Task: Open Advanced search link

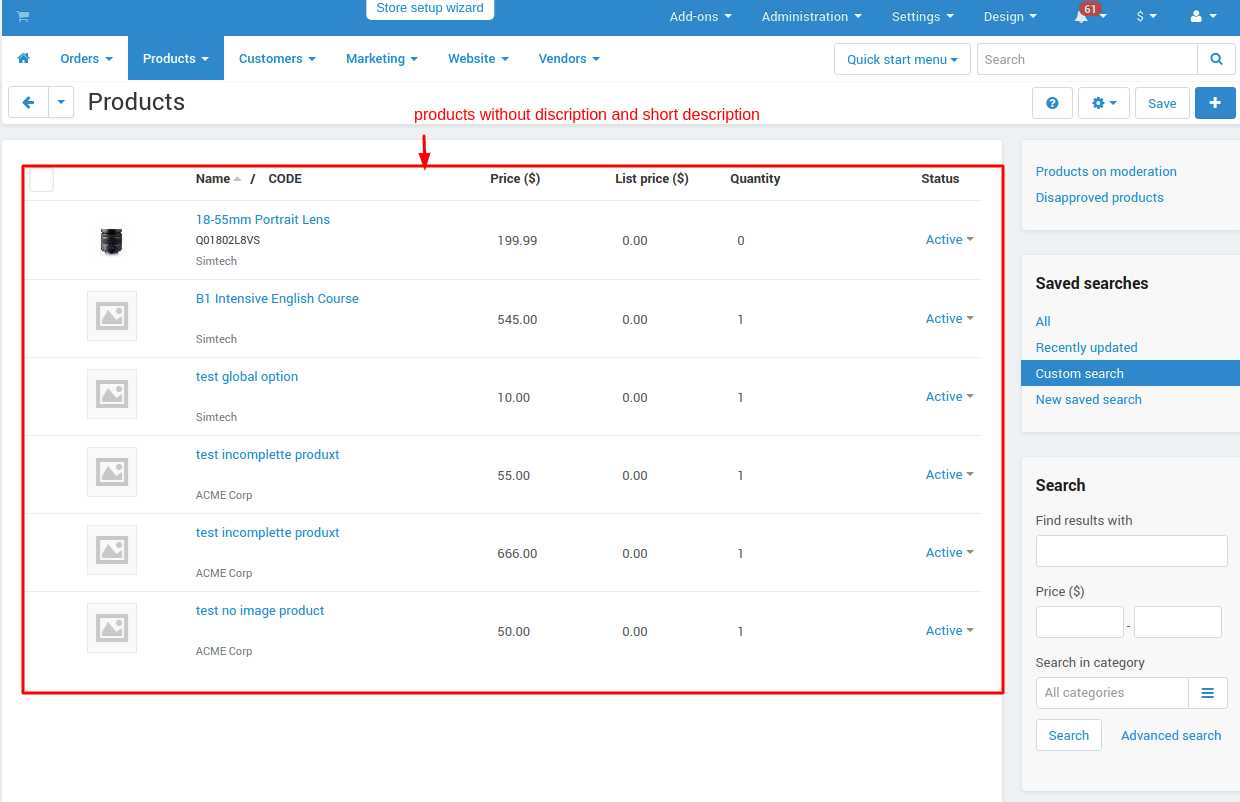Action: tap(1171, 735)
